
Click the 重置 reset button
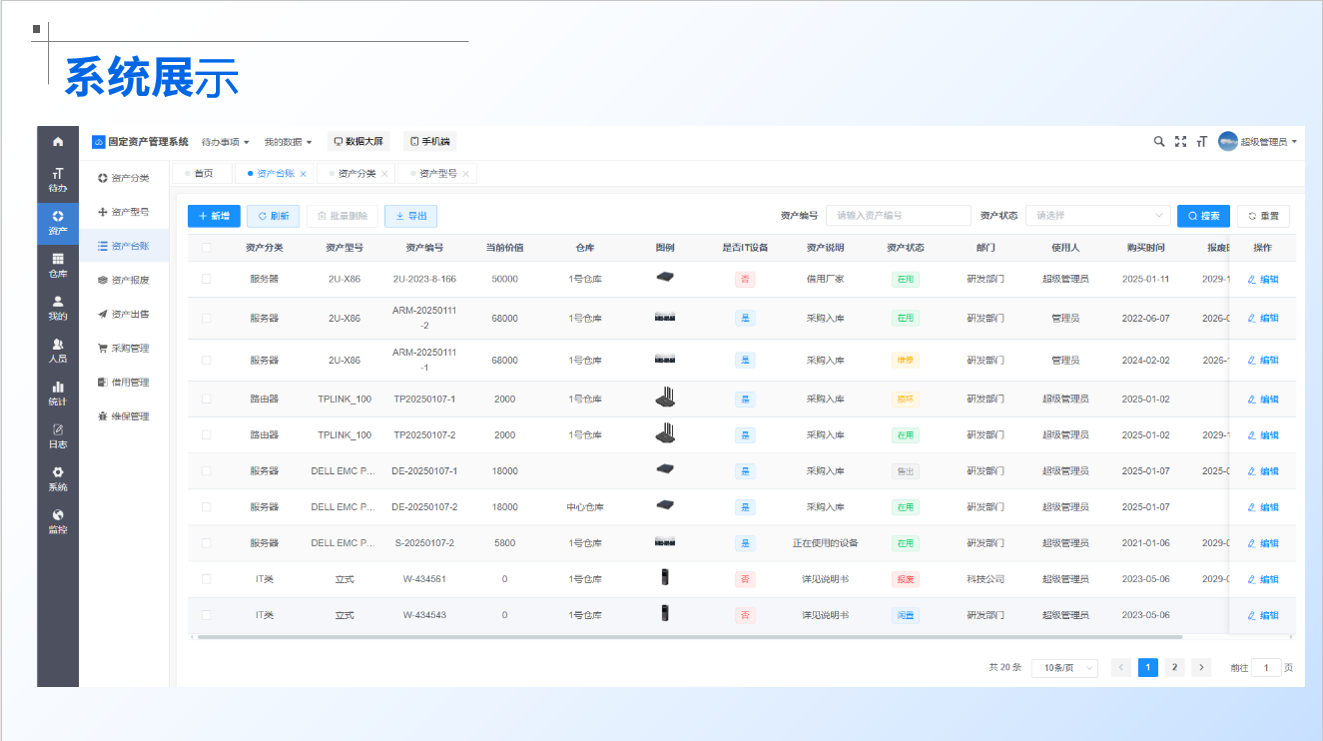(x=1264, y=216)
